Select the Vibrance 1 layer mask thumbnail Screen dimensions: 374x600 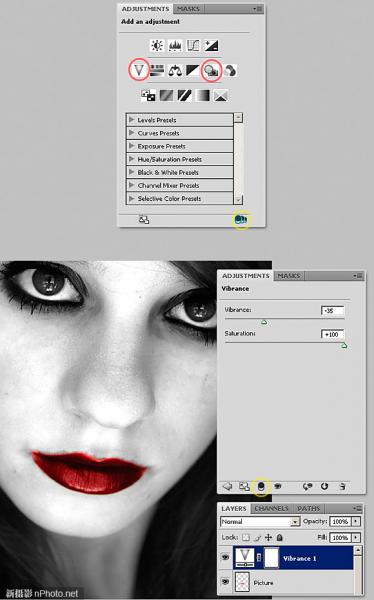(271, 558)
